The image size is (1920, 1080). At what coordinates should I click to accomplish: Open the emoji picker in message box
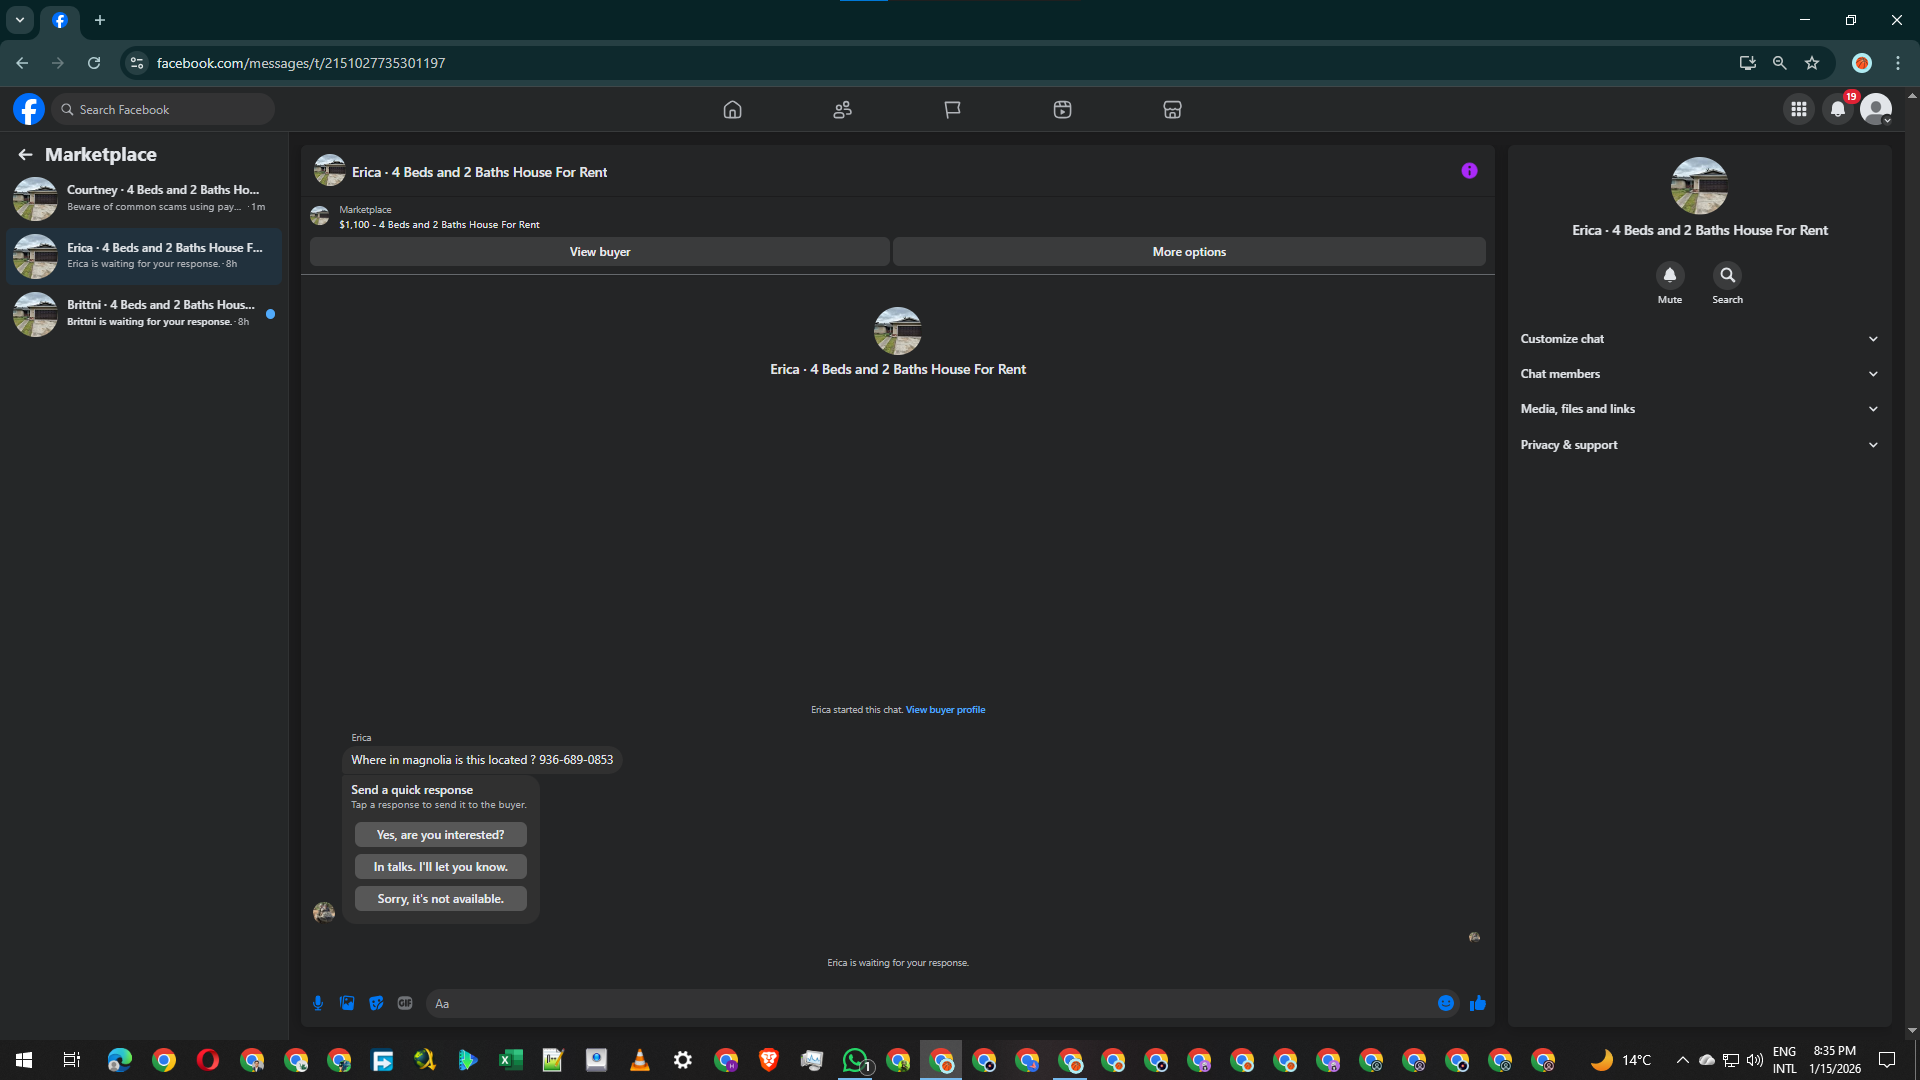tap(1446, 1003)
